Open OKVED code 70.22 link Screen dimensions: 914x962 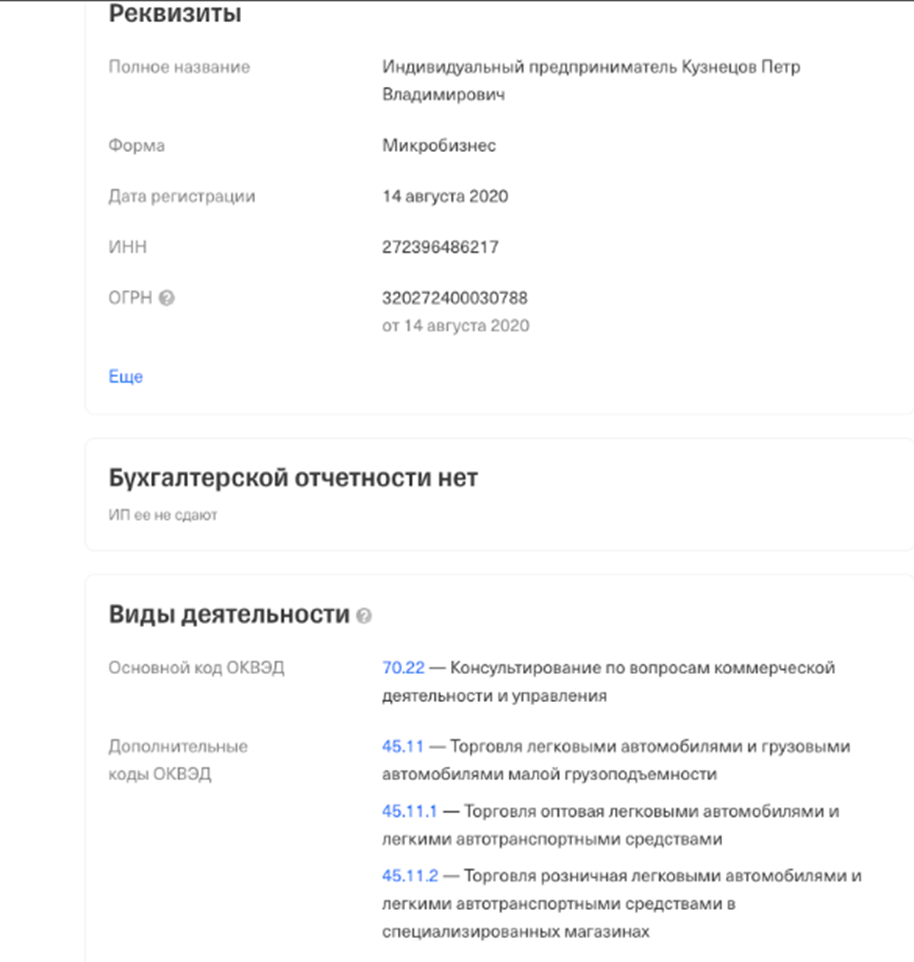tap(403, 667)
